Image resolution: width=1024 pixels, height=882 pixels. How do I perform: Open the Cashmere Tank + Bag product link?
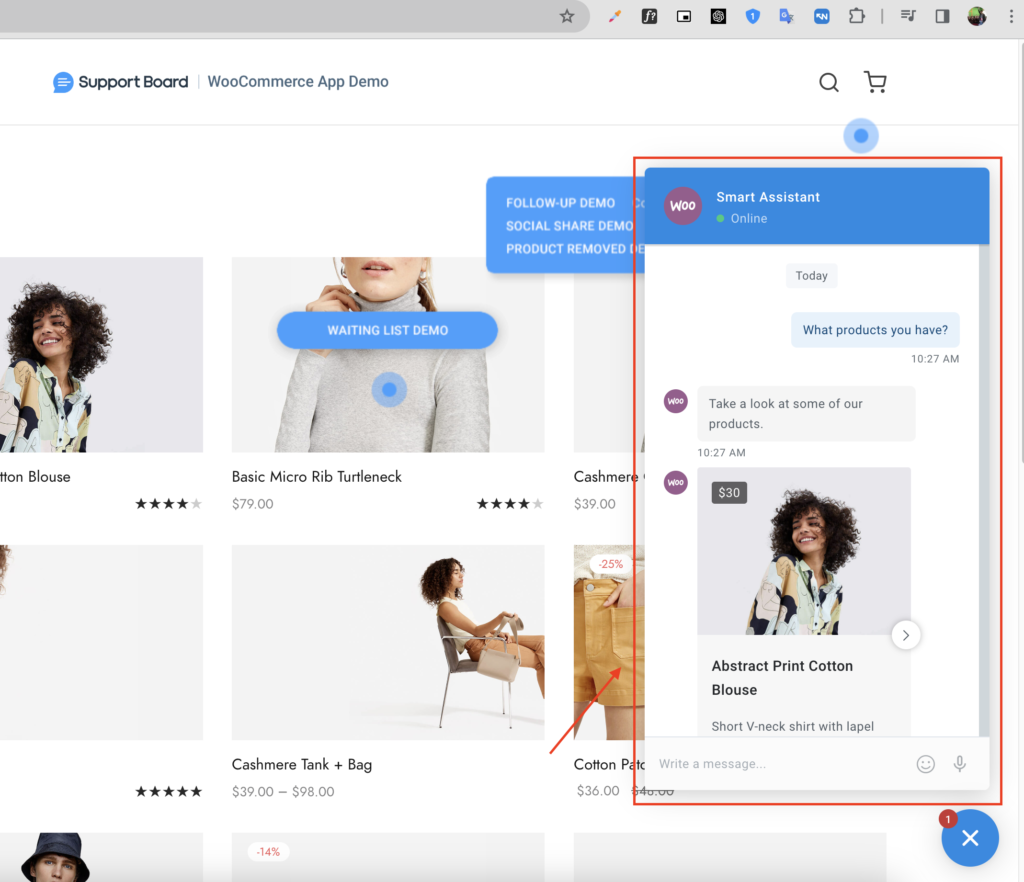(x=302, y=764)
